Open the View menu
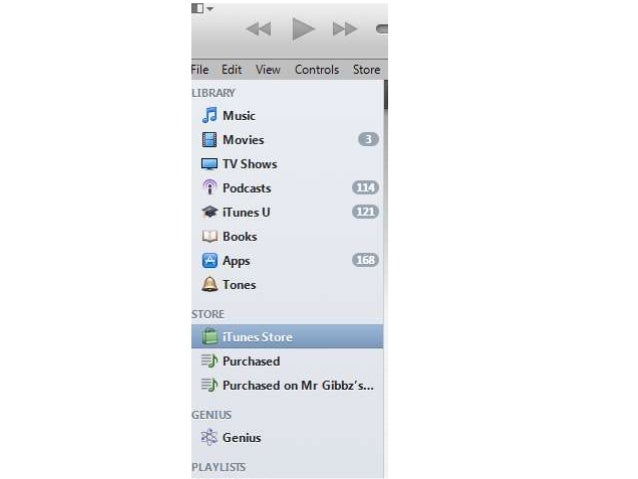The width and height of the screenshot is (638, 479). pos(268,70)
